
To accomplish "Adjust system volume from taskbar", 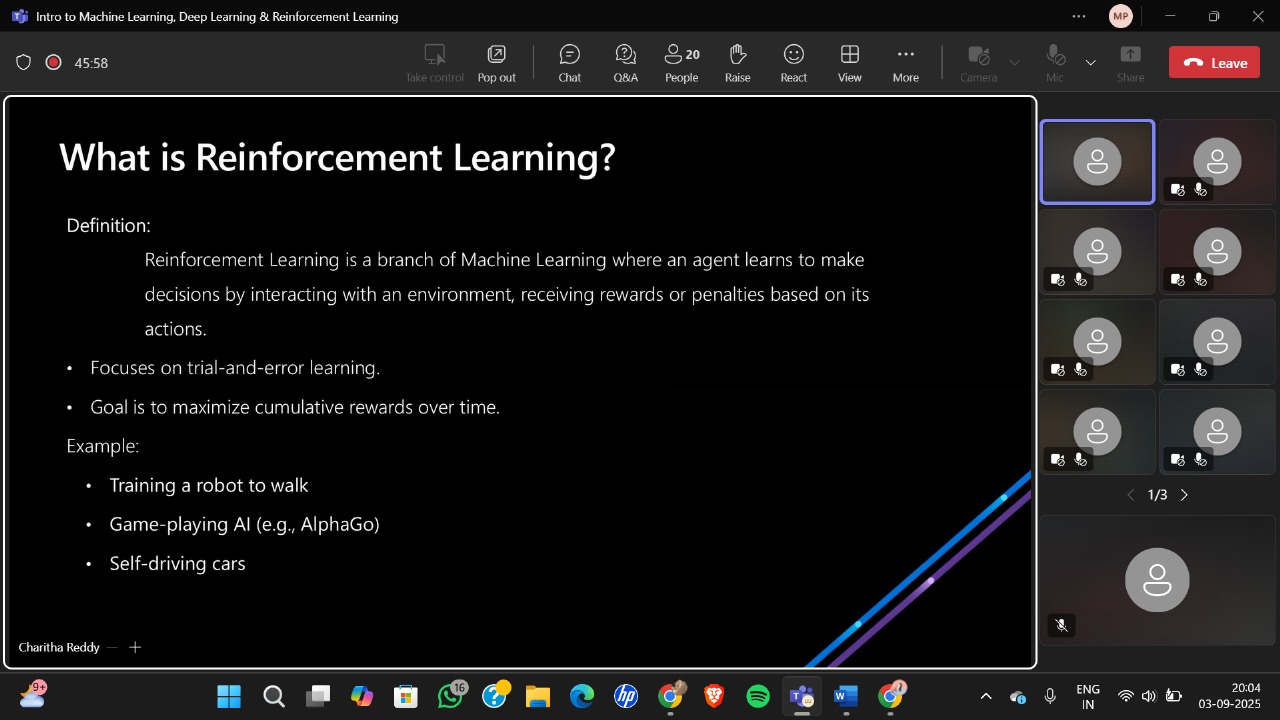I will (x=1149, y=696).
